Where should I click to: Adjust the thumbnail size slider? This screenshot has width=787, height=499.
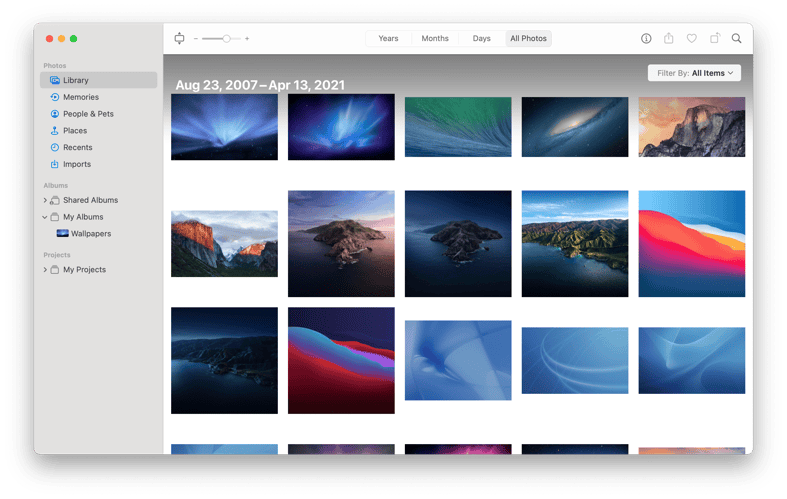221,39
